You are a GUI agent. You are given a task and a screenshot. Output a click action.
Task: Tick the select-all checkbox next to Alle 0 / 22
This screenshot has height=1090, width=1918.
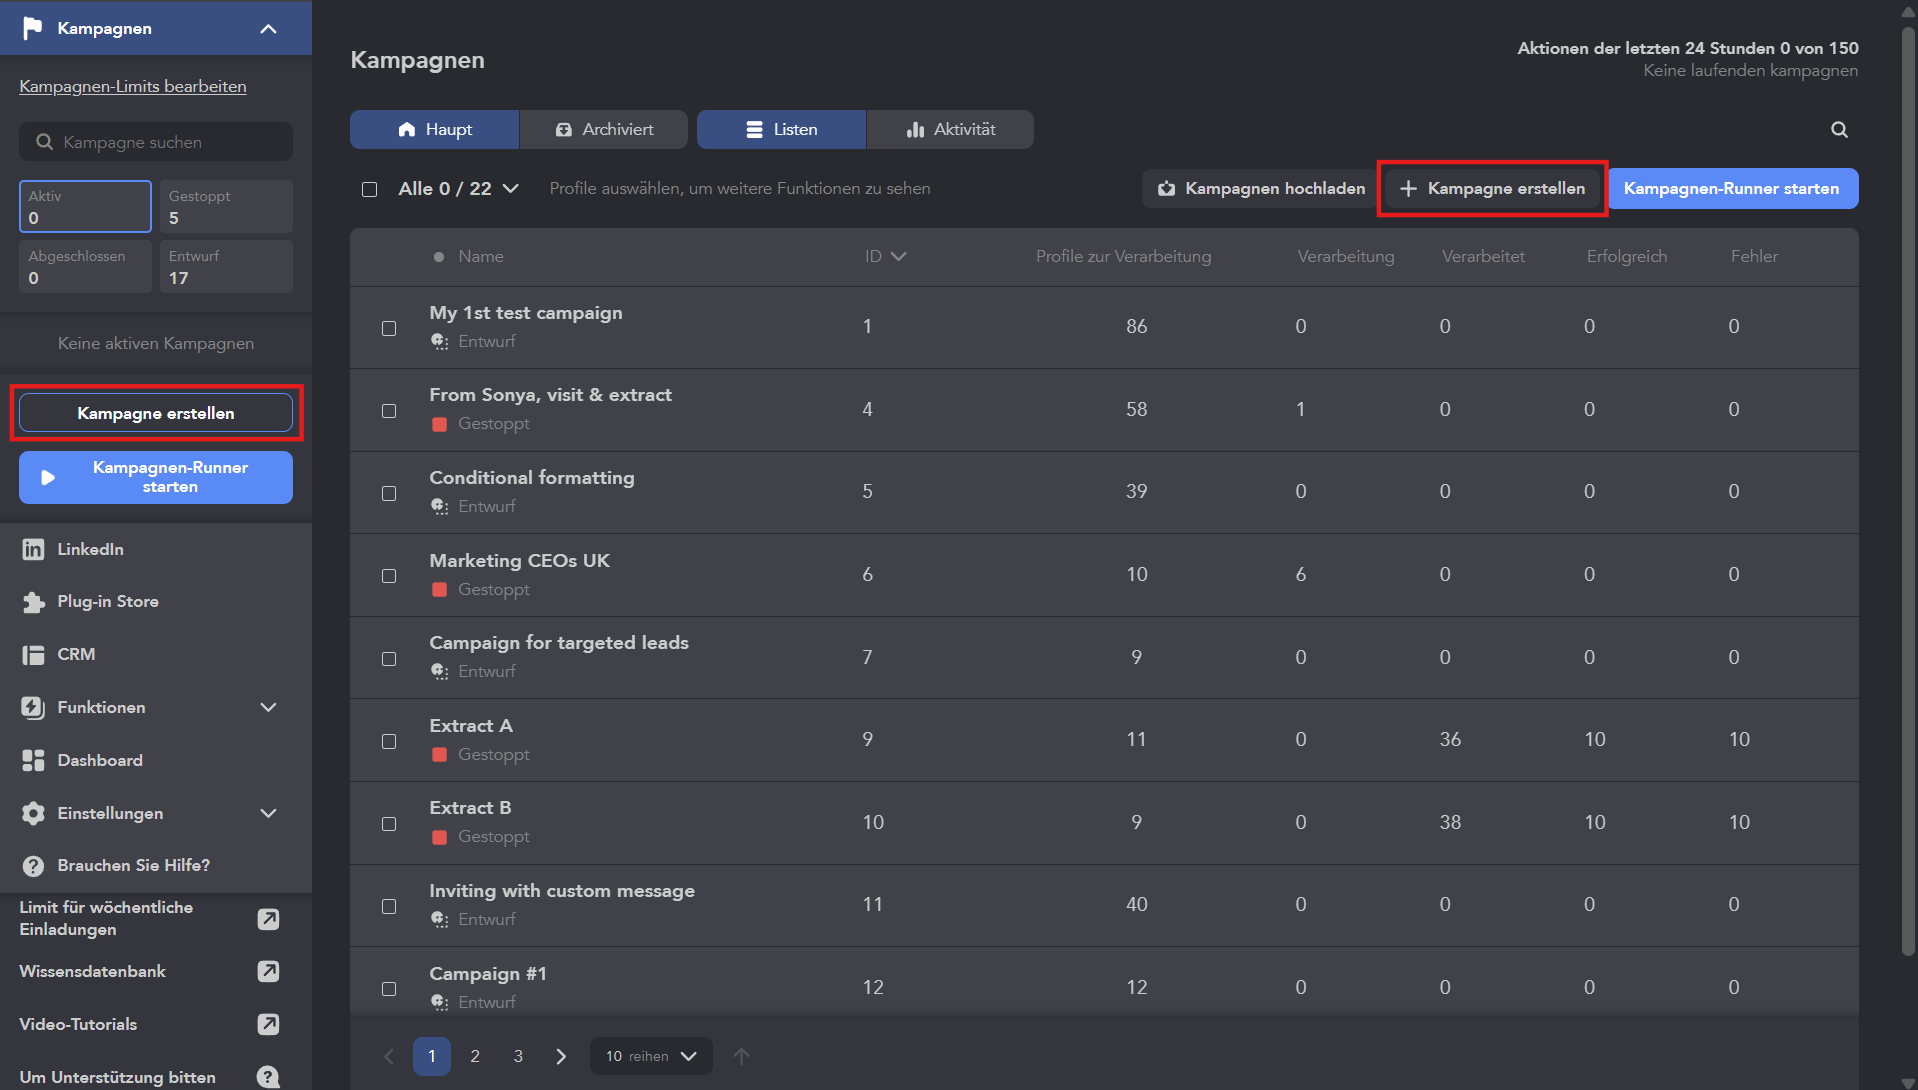pyautogui.click(x=370, y=189)
